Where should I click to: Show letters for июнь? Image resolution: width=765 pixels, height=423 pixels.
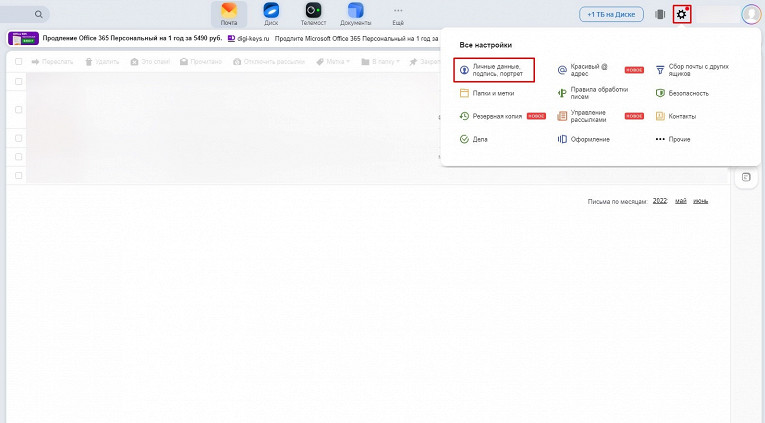tap(701, 201)
